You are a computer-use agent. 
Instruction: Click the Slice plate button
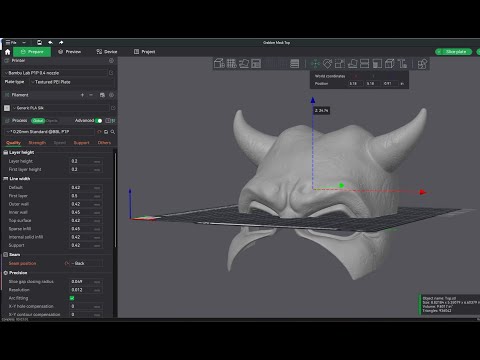[x=454, y=52]
